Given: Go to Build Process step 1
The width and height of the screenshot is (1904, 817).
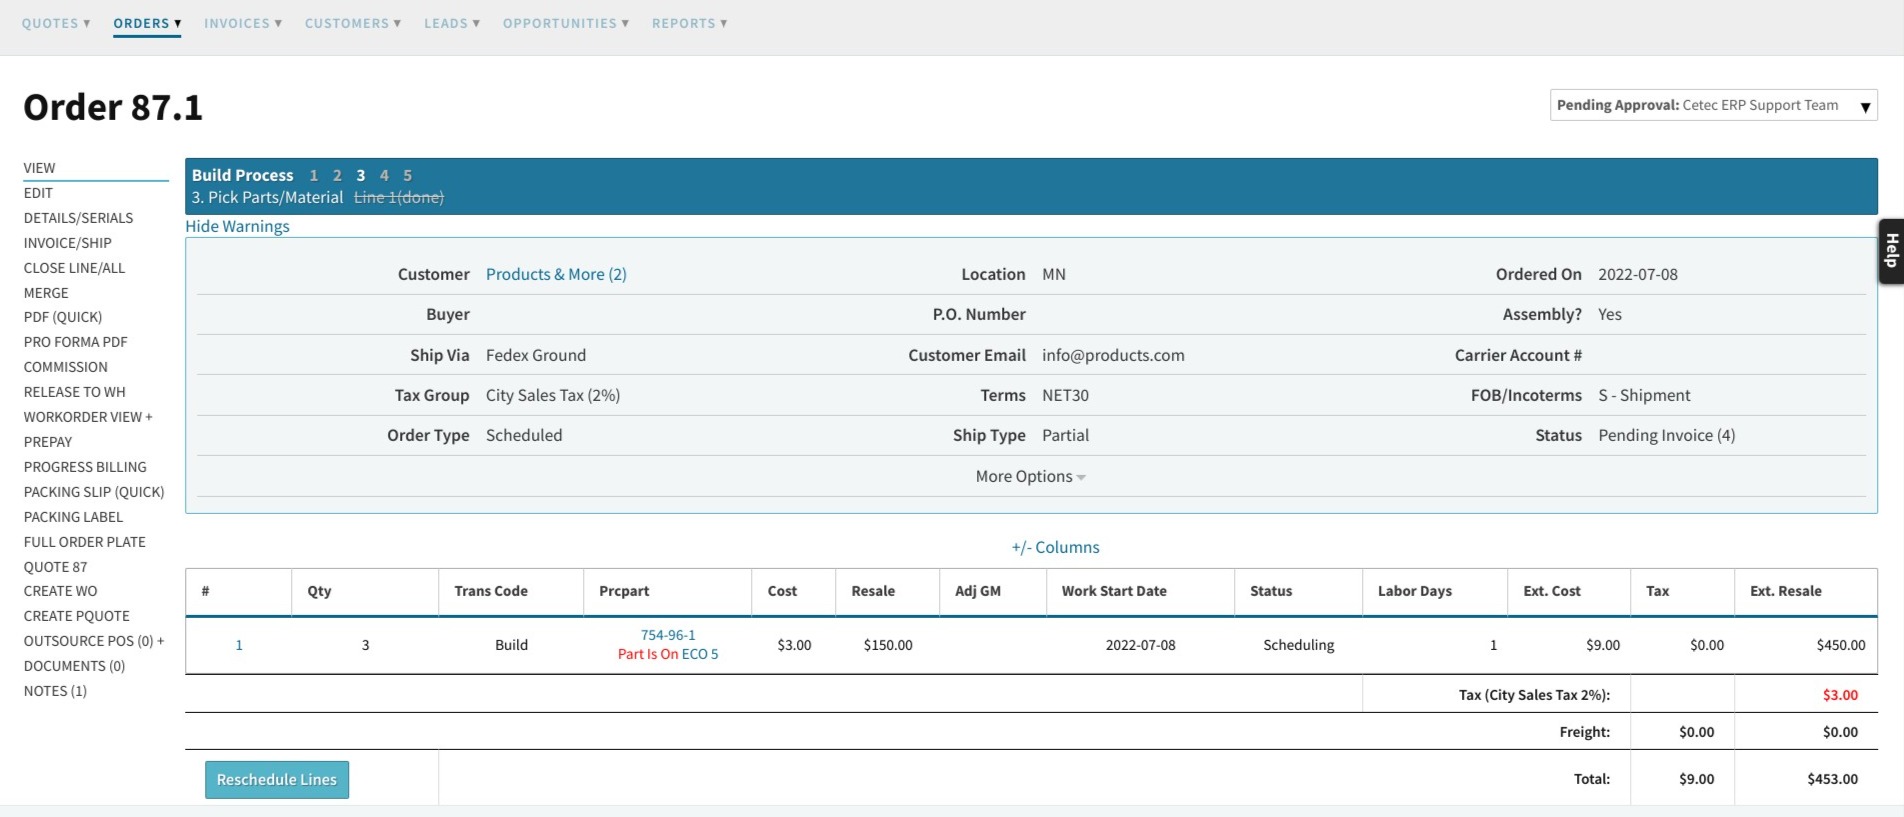Looking at the screenshot, I should 314,175.
